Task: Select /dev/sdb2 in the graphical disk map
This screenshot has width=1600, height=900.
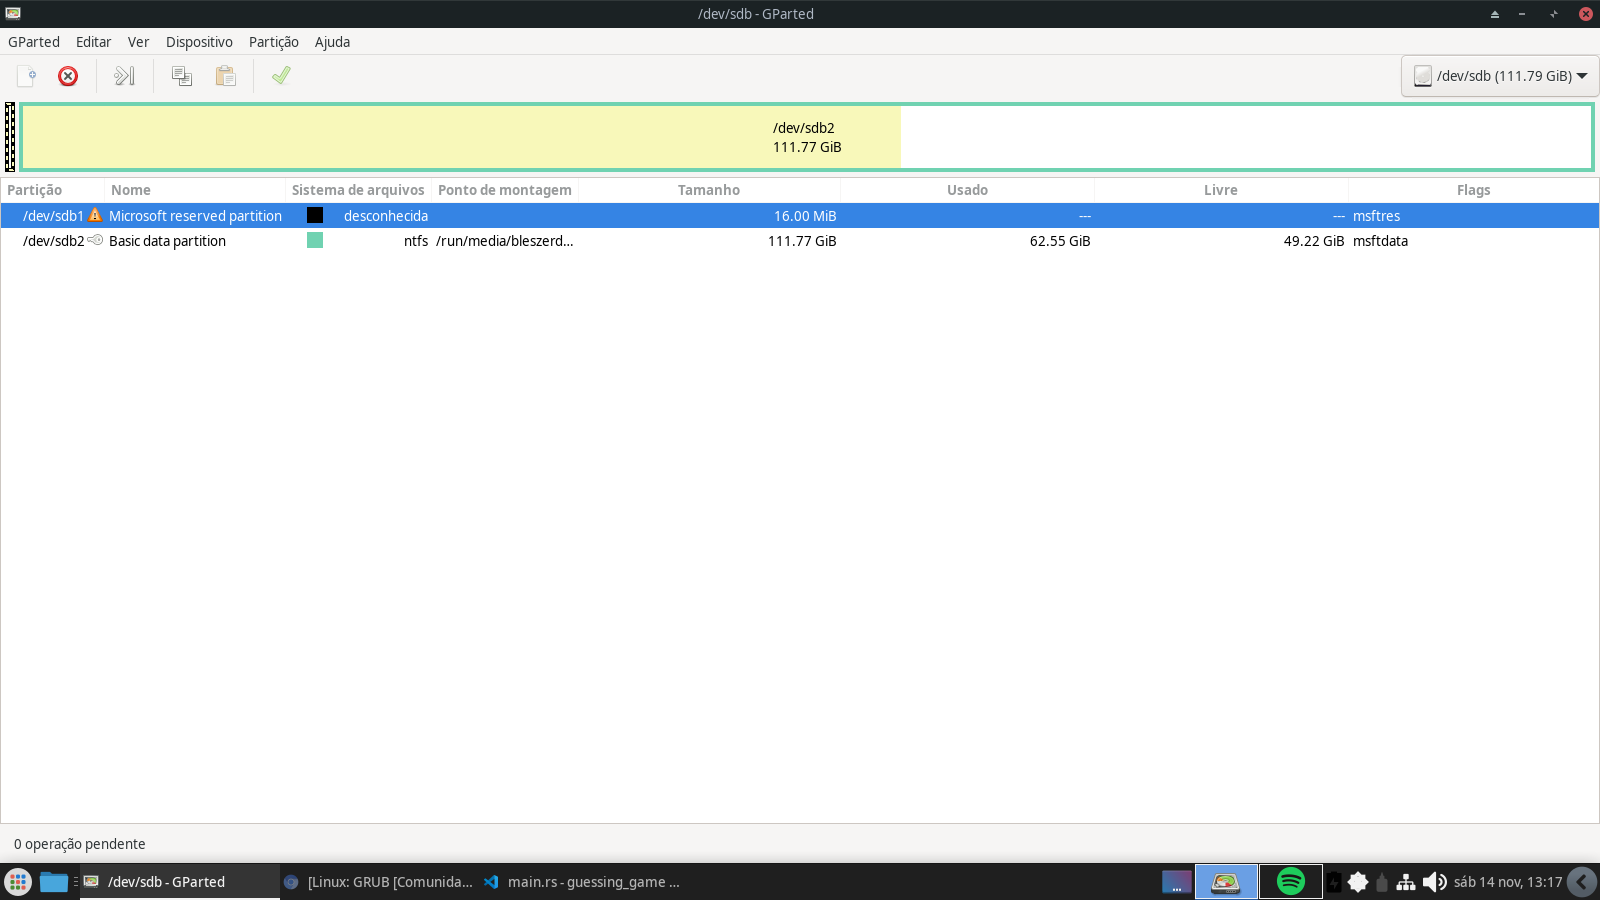Action: click(x=806, y=137)
